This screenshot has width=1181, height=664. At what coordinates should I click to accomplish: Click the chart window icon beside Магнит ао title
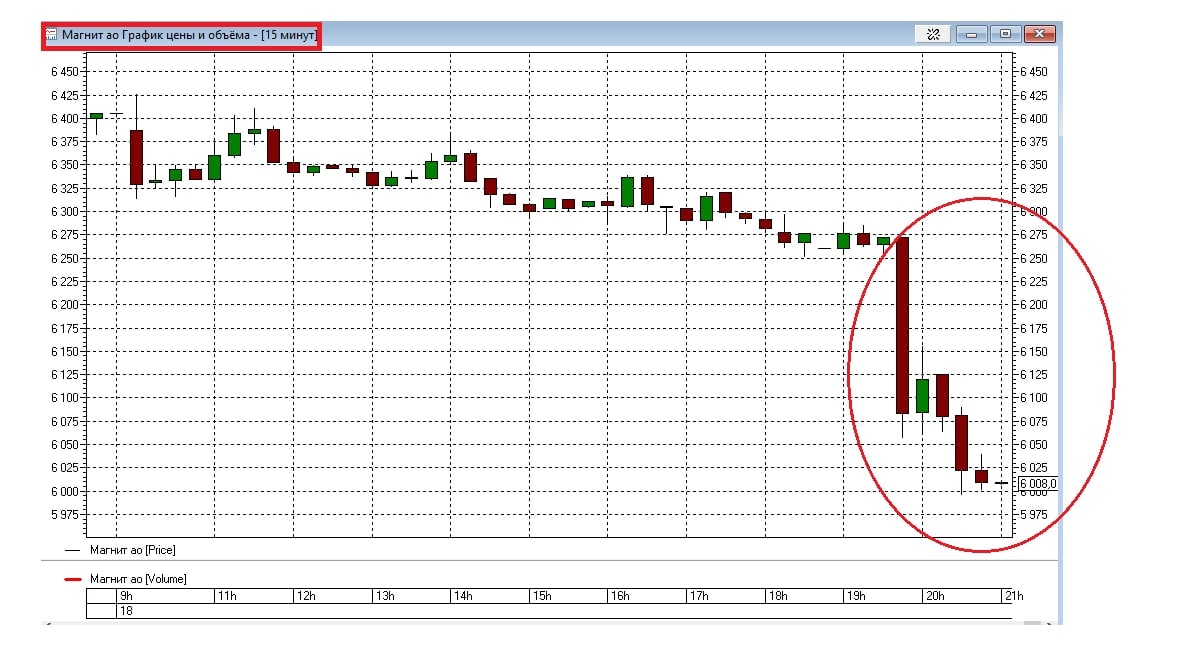[51, 35]
